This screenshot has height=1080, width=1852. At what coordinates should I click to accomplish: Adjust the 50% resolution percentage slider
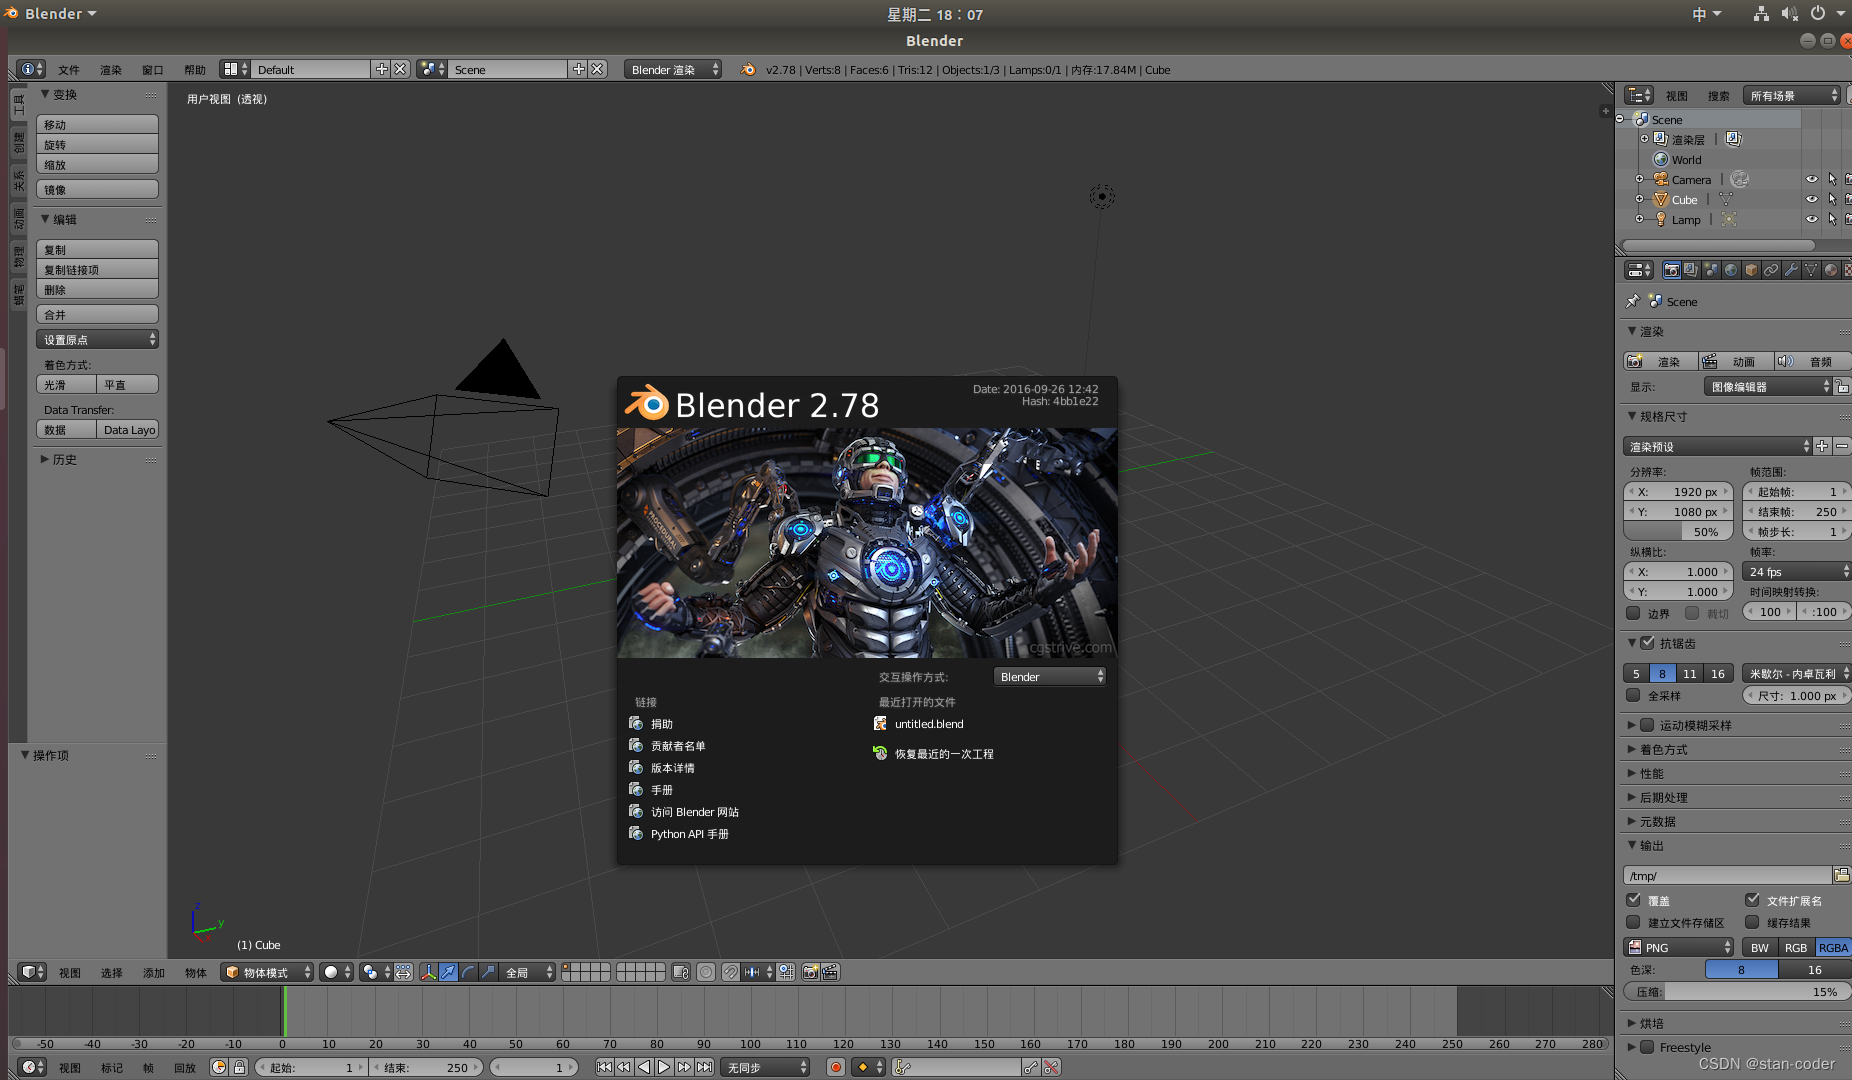point(1677,531)
